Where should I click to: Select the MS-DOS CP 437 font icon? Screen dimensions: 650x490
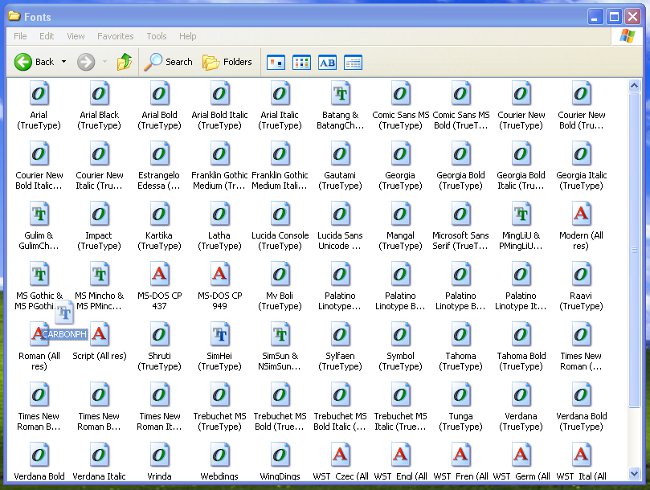pyautogui.click(x=160, y=274)
